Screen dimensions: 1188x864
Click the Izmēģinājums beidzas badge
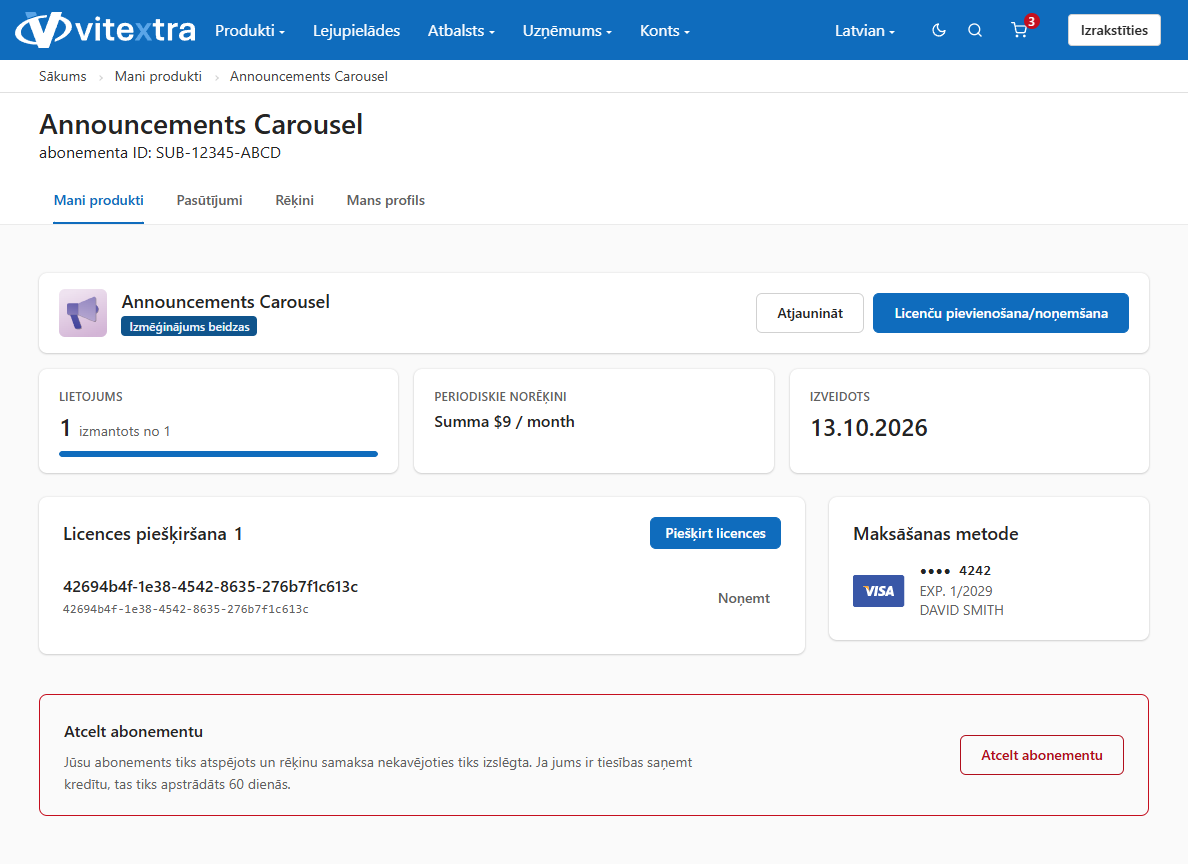click(x=189, y=327)
